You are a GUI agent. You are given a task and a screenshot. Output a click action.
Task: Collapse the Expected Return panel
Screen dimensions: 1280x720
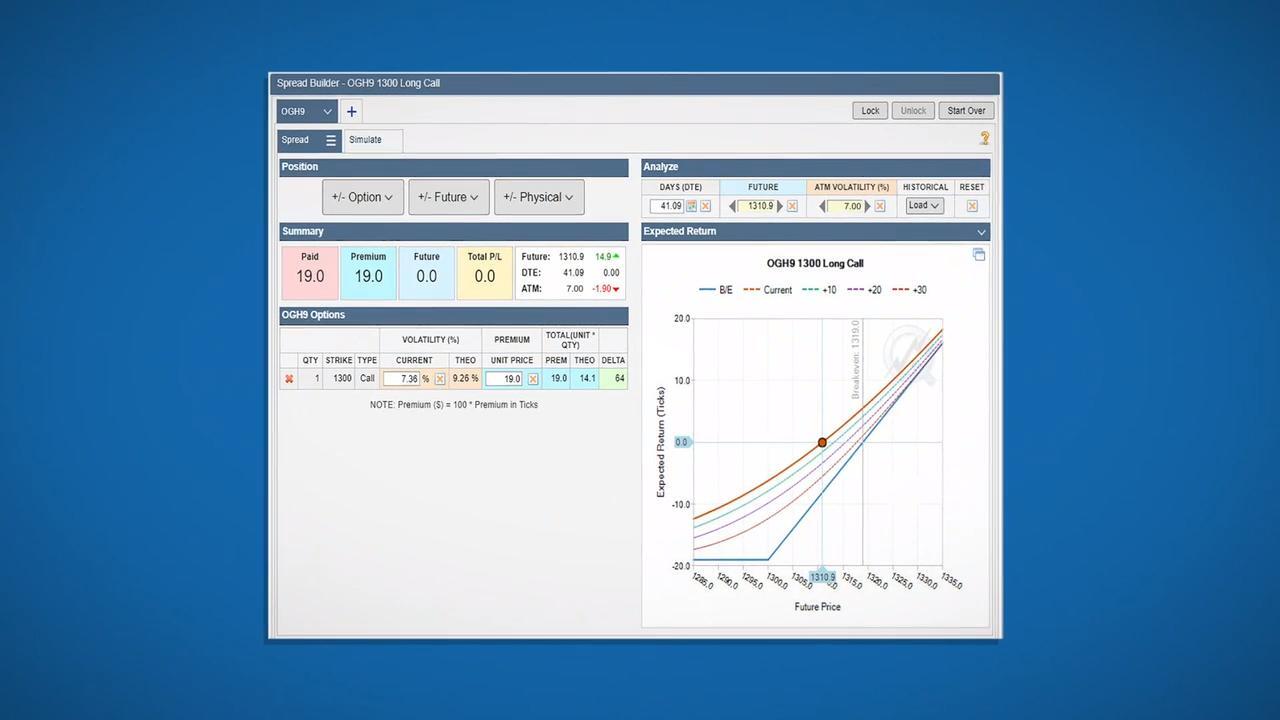click(x=981, y=232)
